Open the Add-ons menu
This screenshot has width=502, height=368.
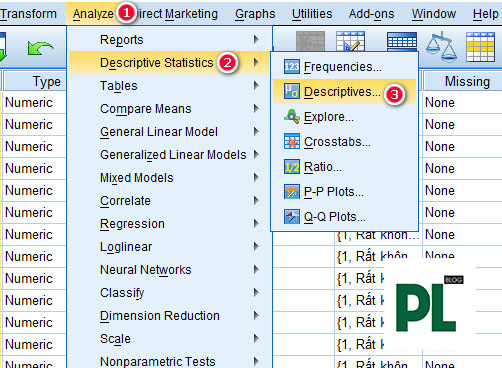(371, 14)
